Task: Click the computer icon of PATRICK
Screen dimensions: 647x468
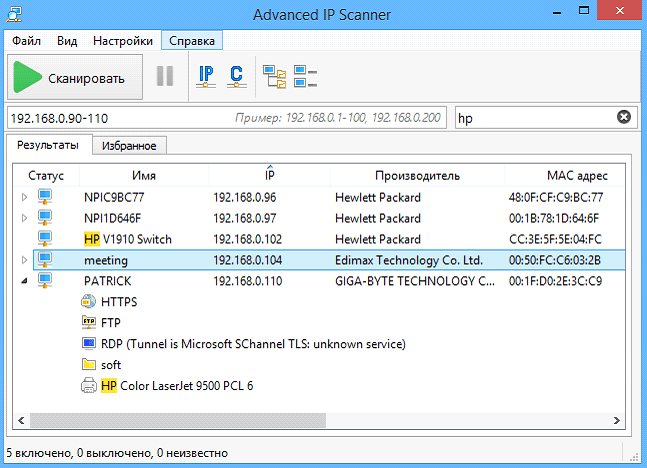Action: tap(45, 281)
